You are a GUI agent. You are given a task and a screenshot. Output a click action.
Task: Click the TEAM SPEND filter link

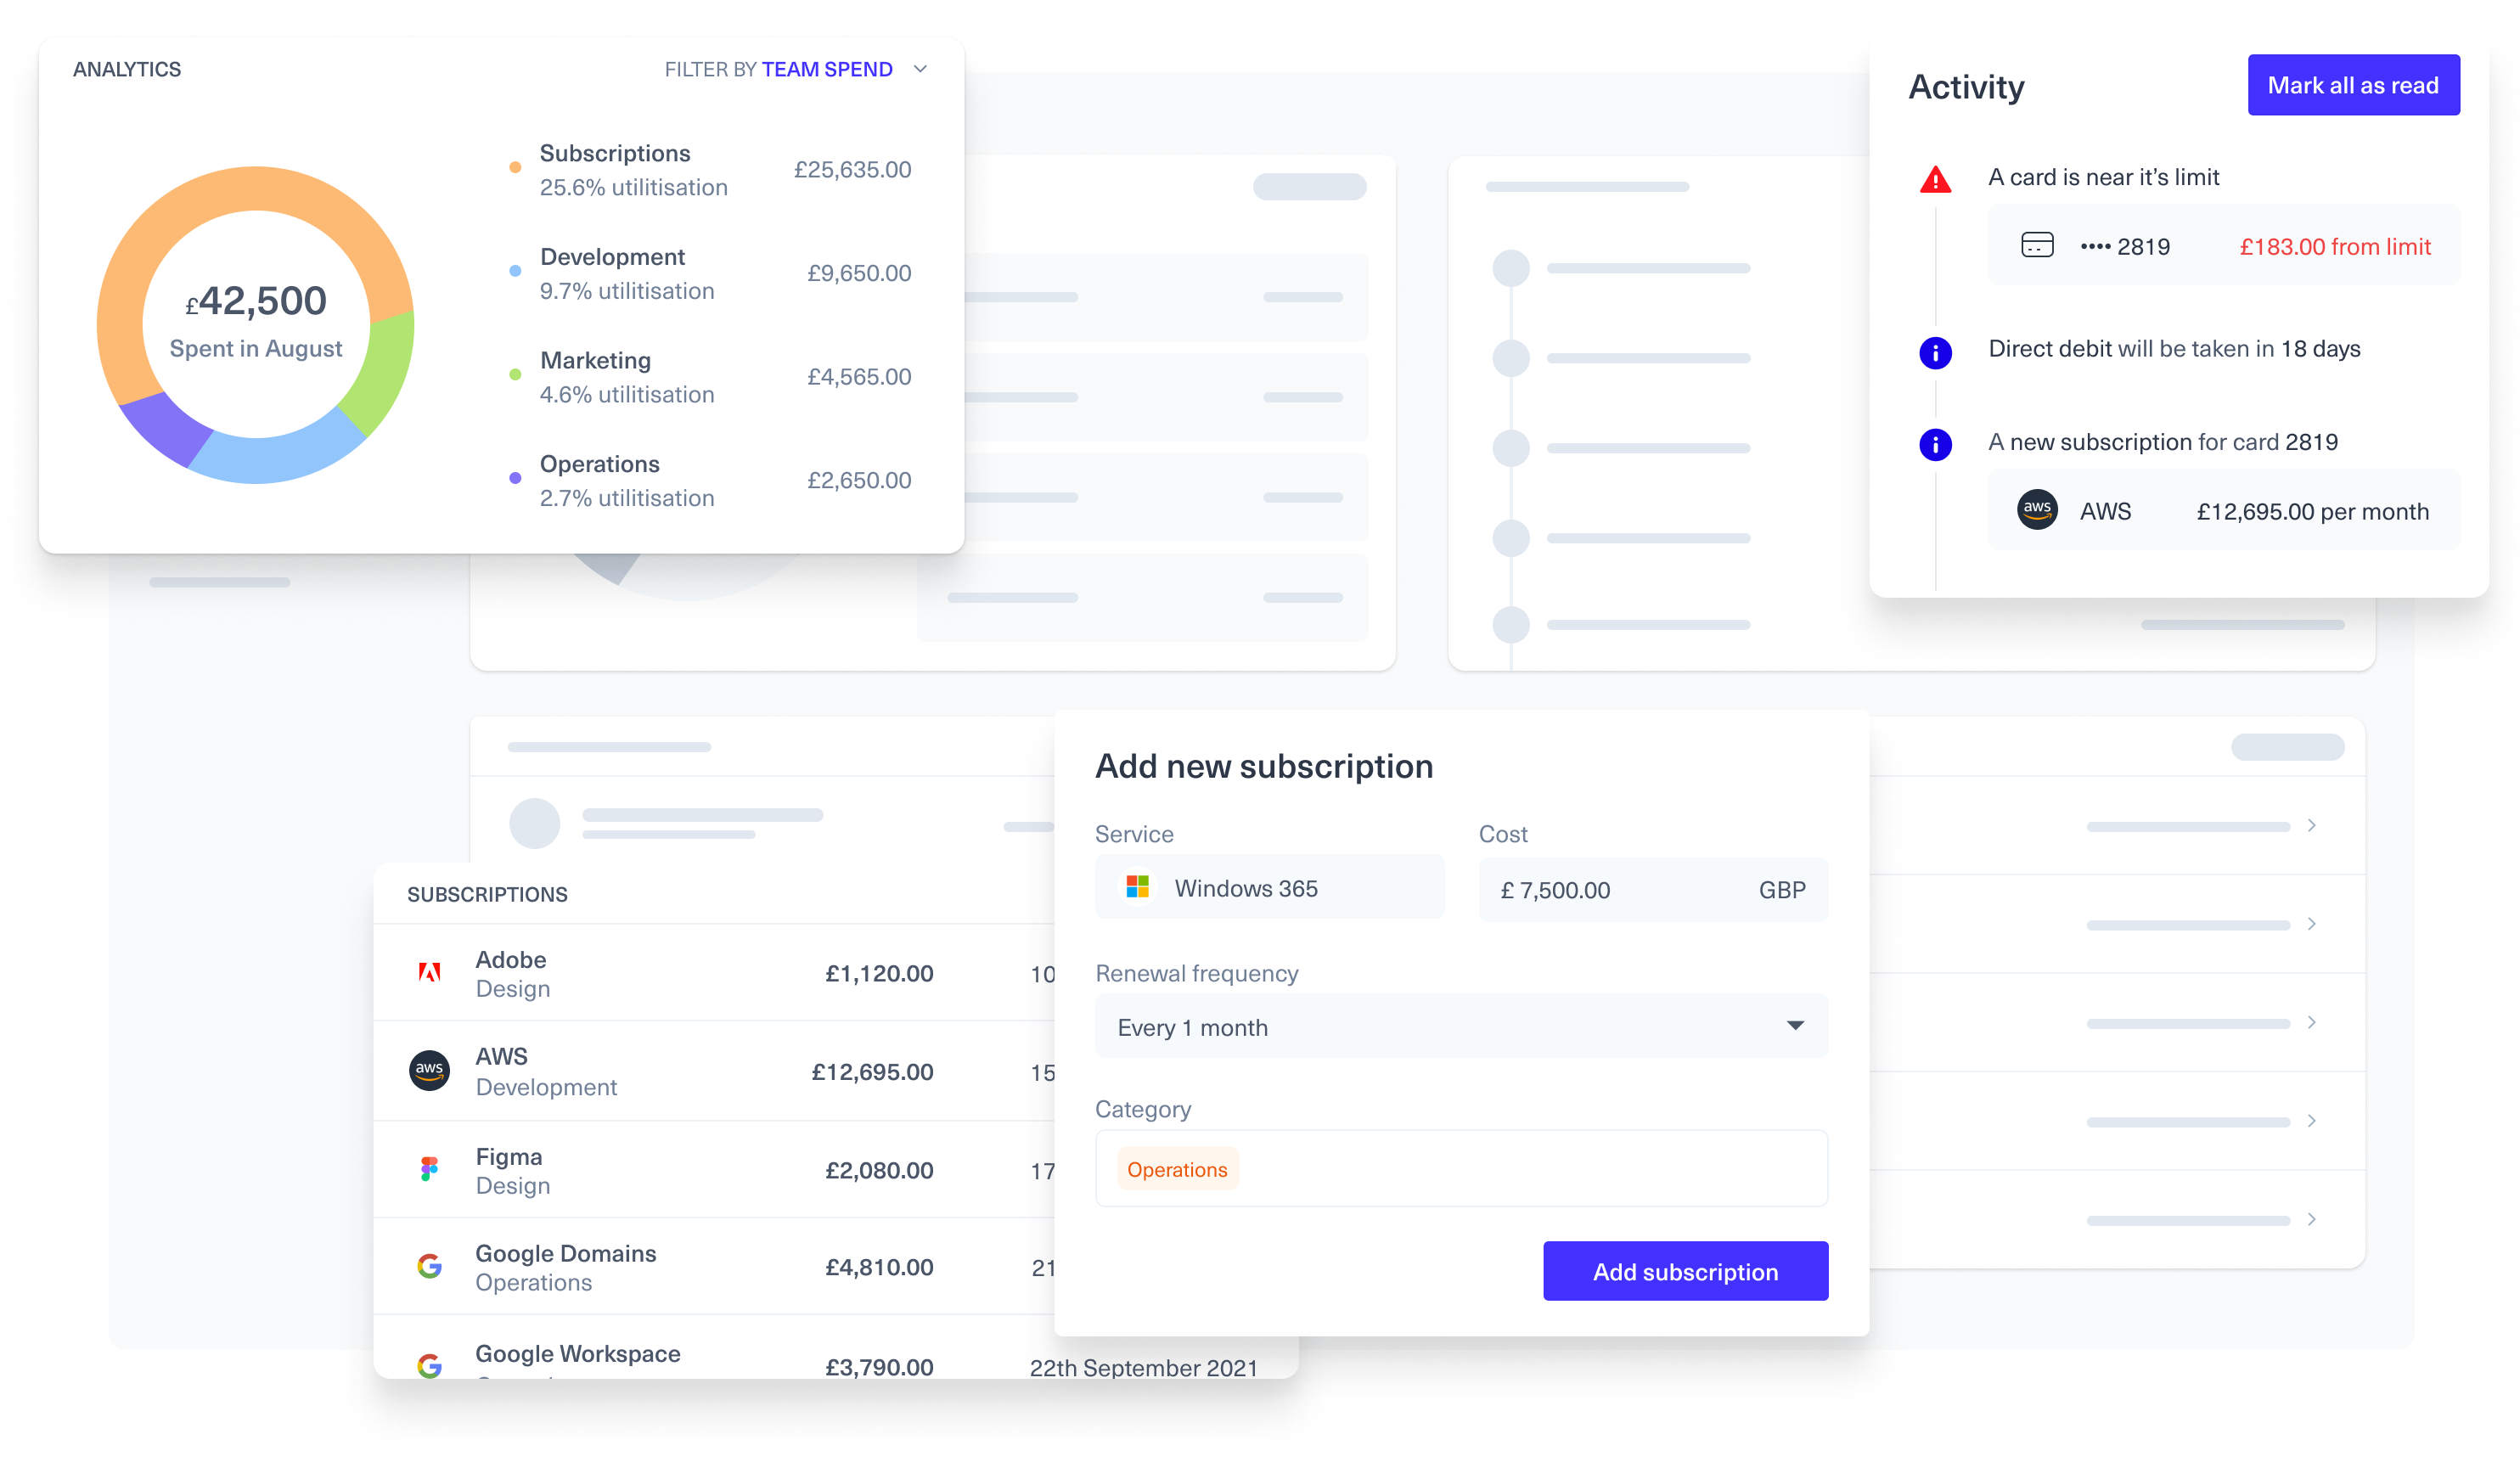point(827,69)
